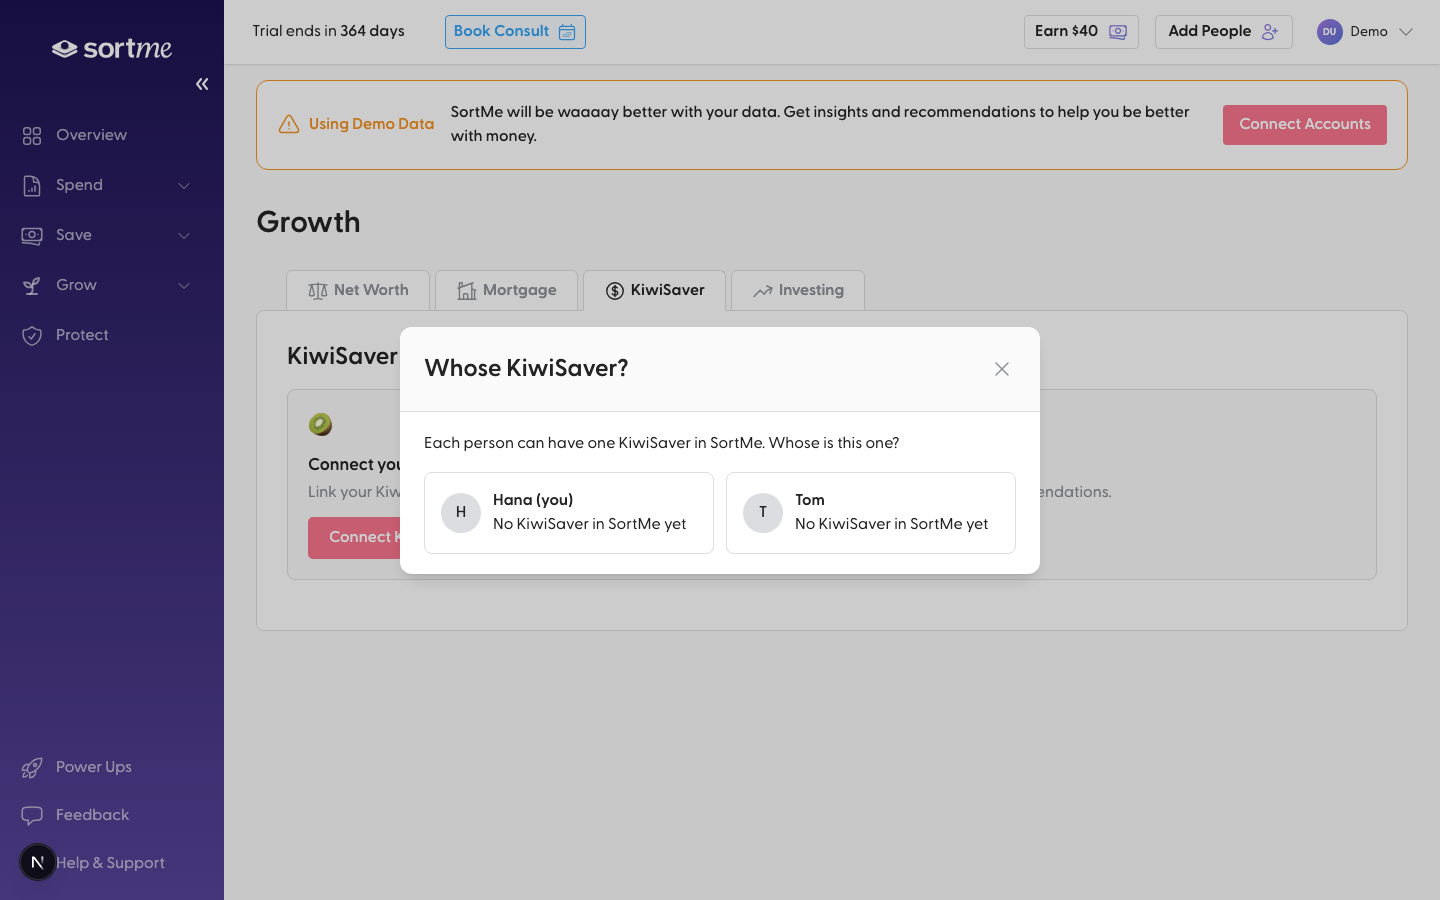Click the Connect Accounts button
Viewport: 1440px width, 900px height.
(1305, 125)
